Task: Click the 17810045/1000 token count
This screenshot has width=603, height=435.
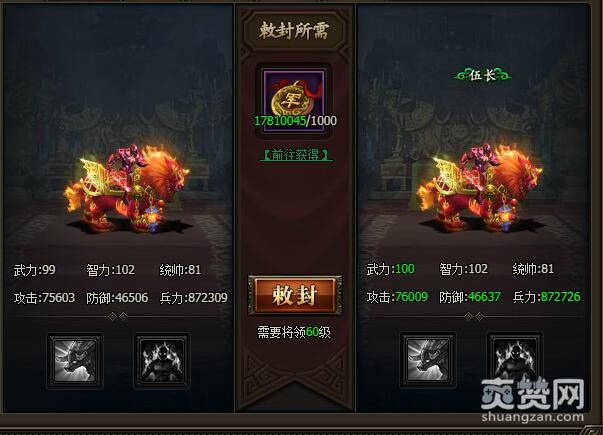Action: click(295, 120)
